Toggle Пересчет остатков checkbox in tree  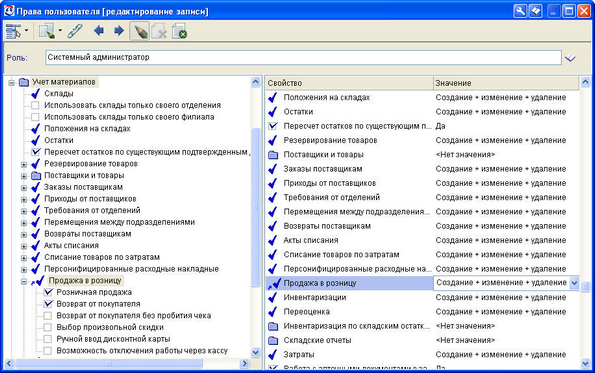(x=36, y=152)
